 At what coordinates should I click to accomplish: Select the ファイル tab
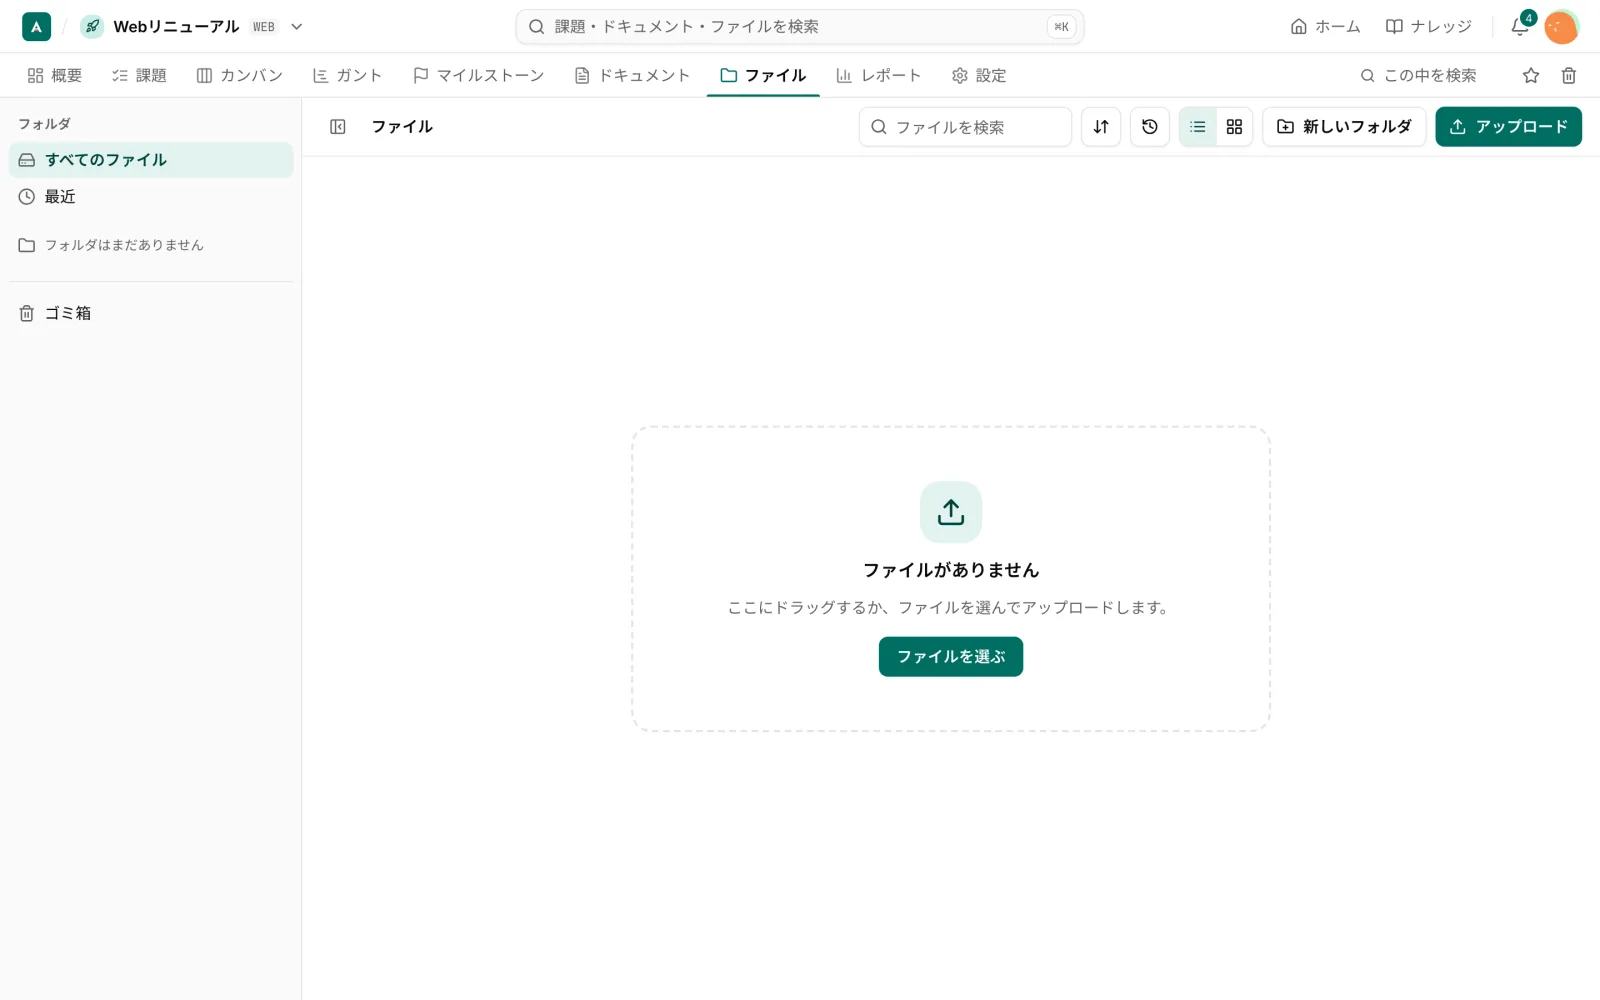point(763,75)
